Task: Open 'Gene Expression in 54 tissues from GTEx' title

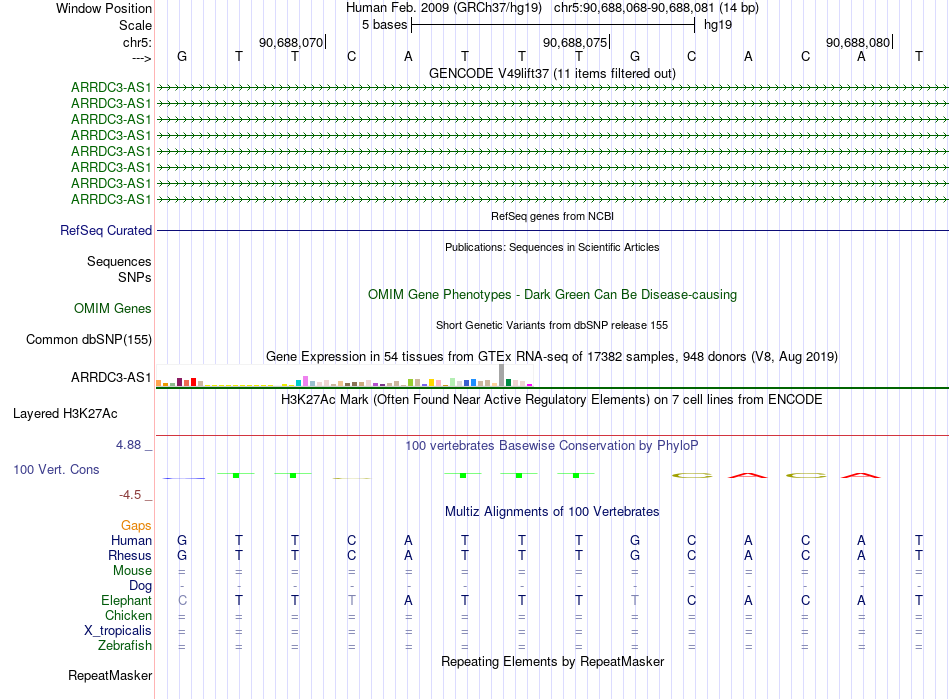Action: coord(552,356)
